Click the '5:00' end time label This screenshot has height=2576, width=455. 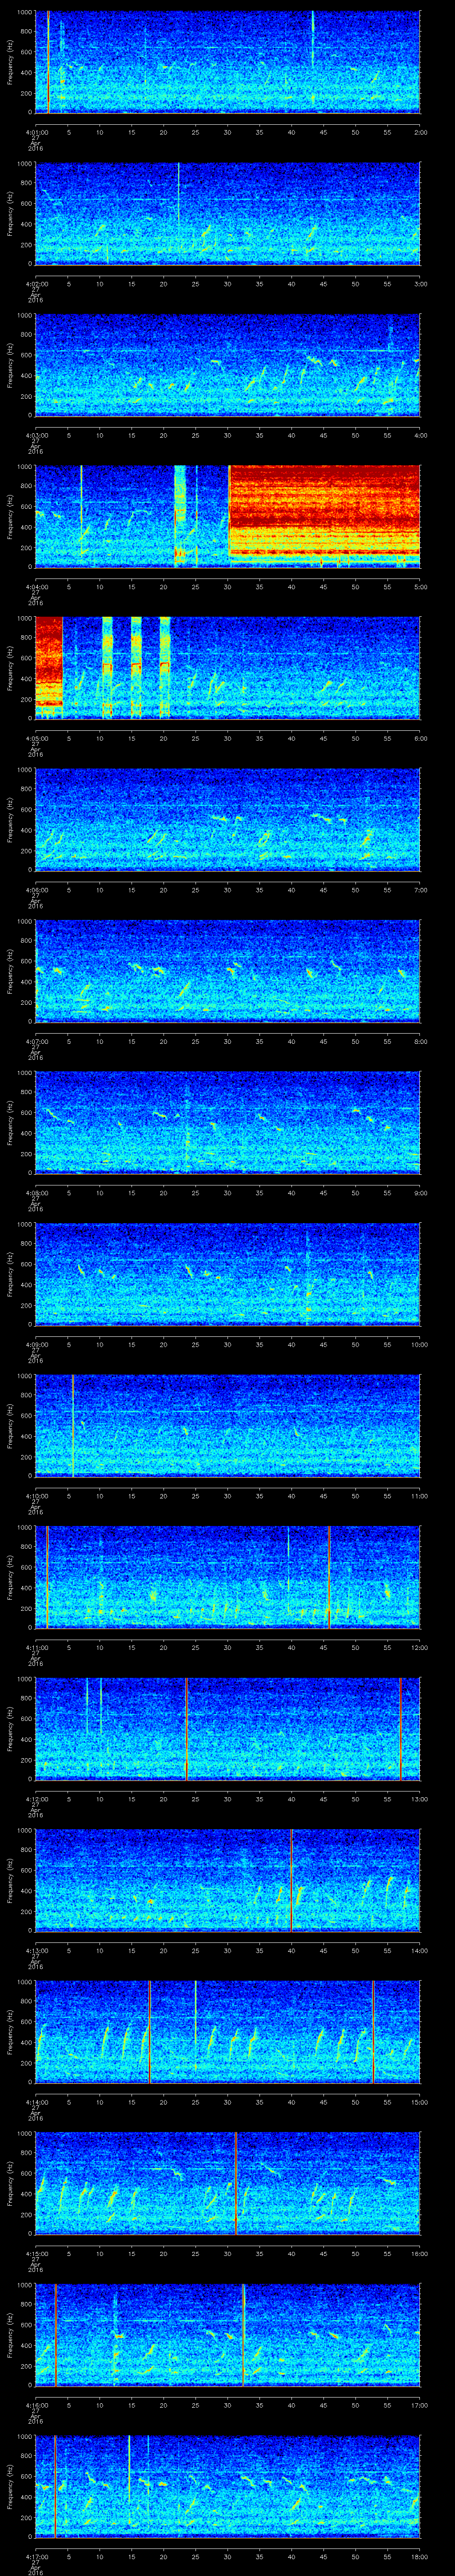tap(420, 586)
